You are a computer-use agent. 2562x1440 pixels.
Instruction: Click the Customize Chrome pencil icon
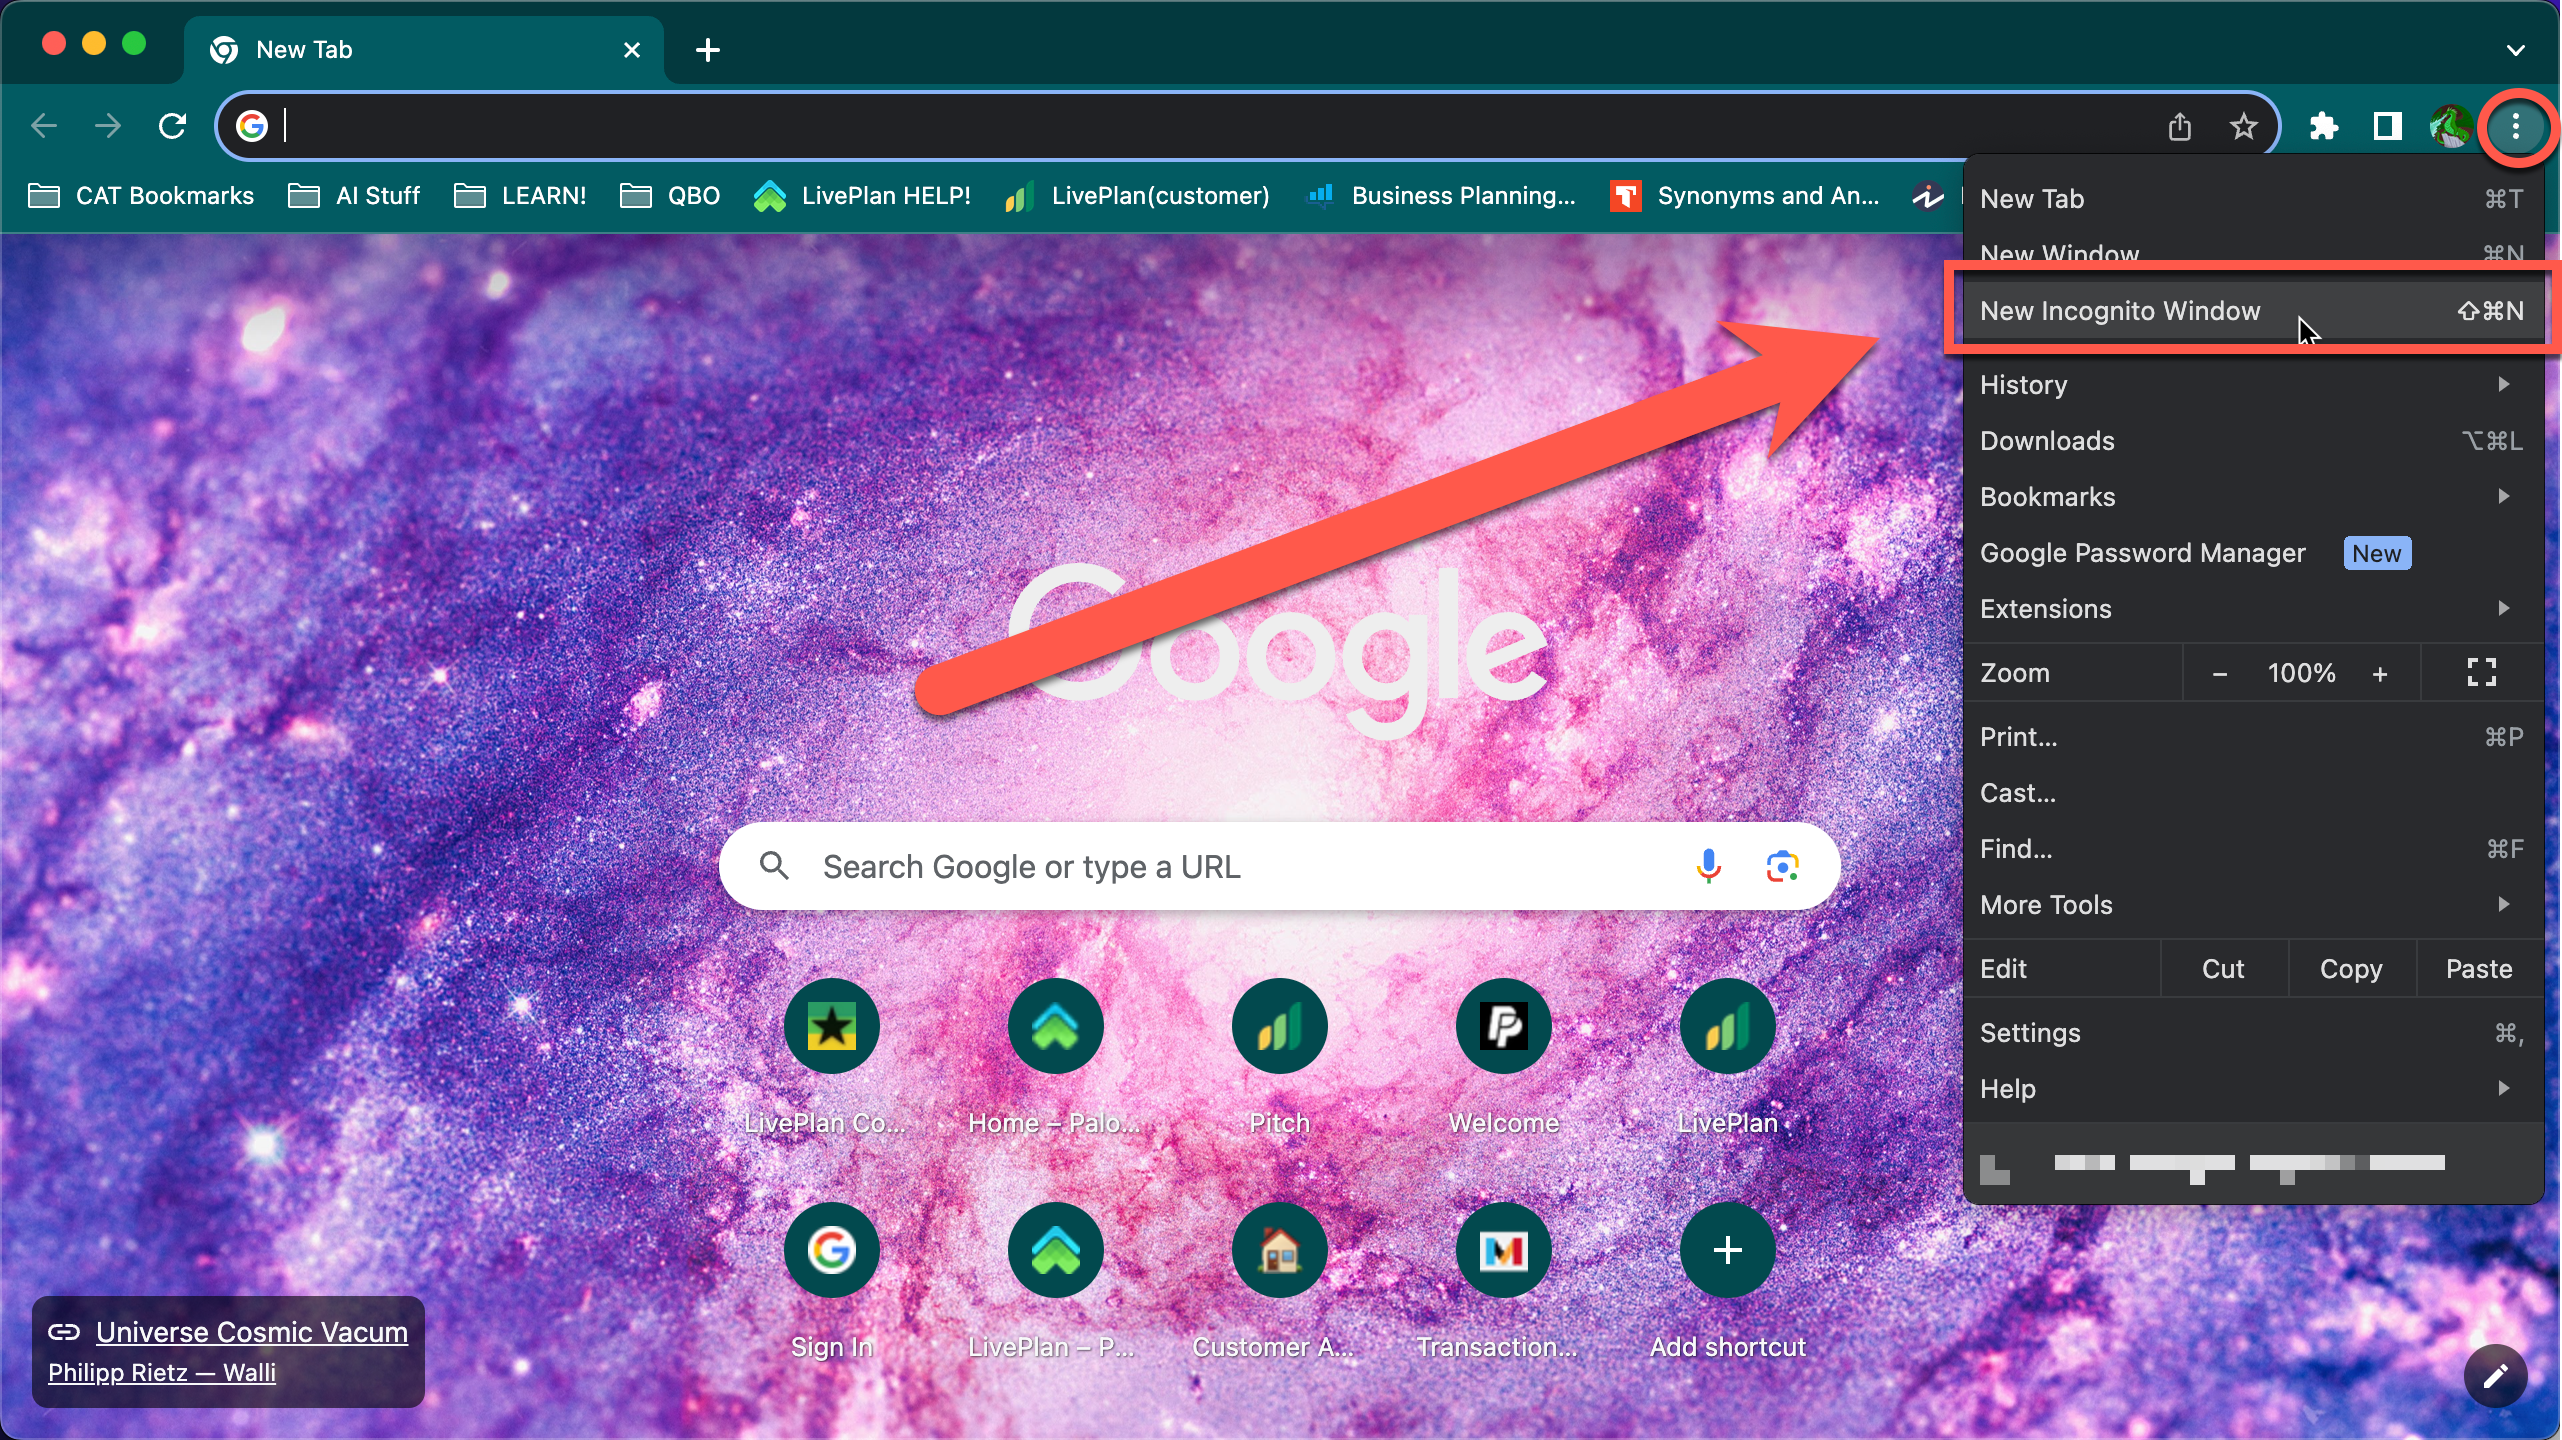click(2495, 1376)
